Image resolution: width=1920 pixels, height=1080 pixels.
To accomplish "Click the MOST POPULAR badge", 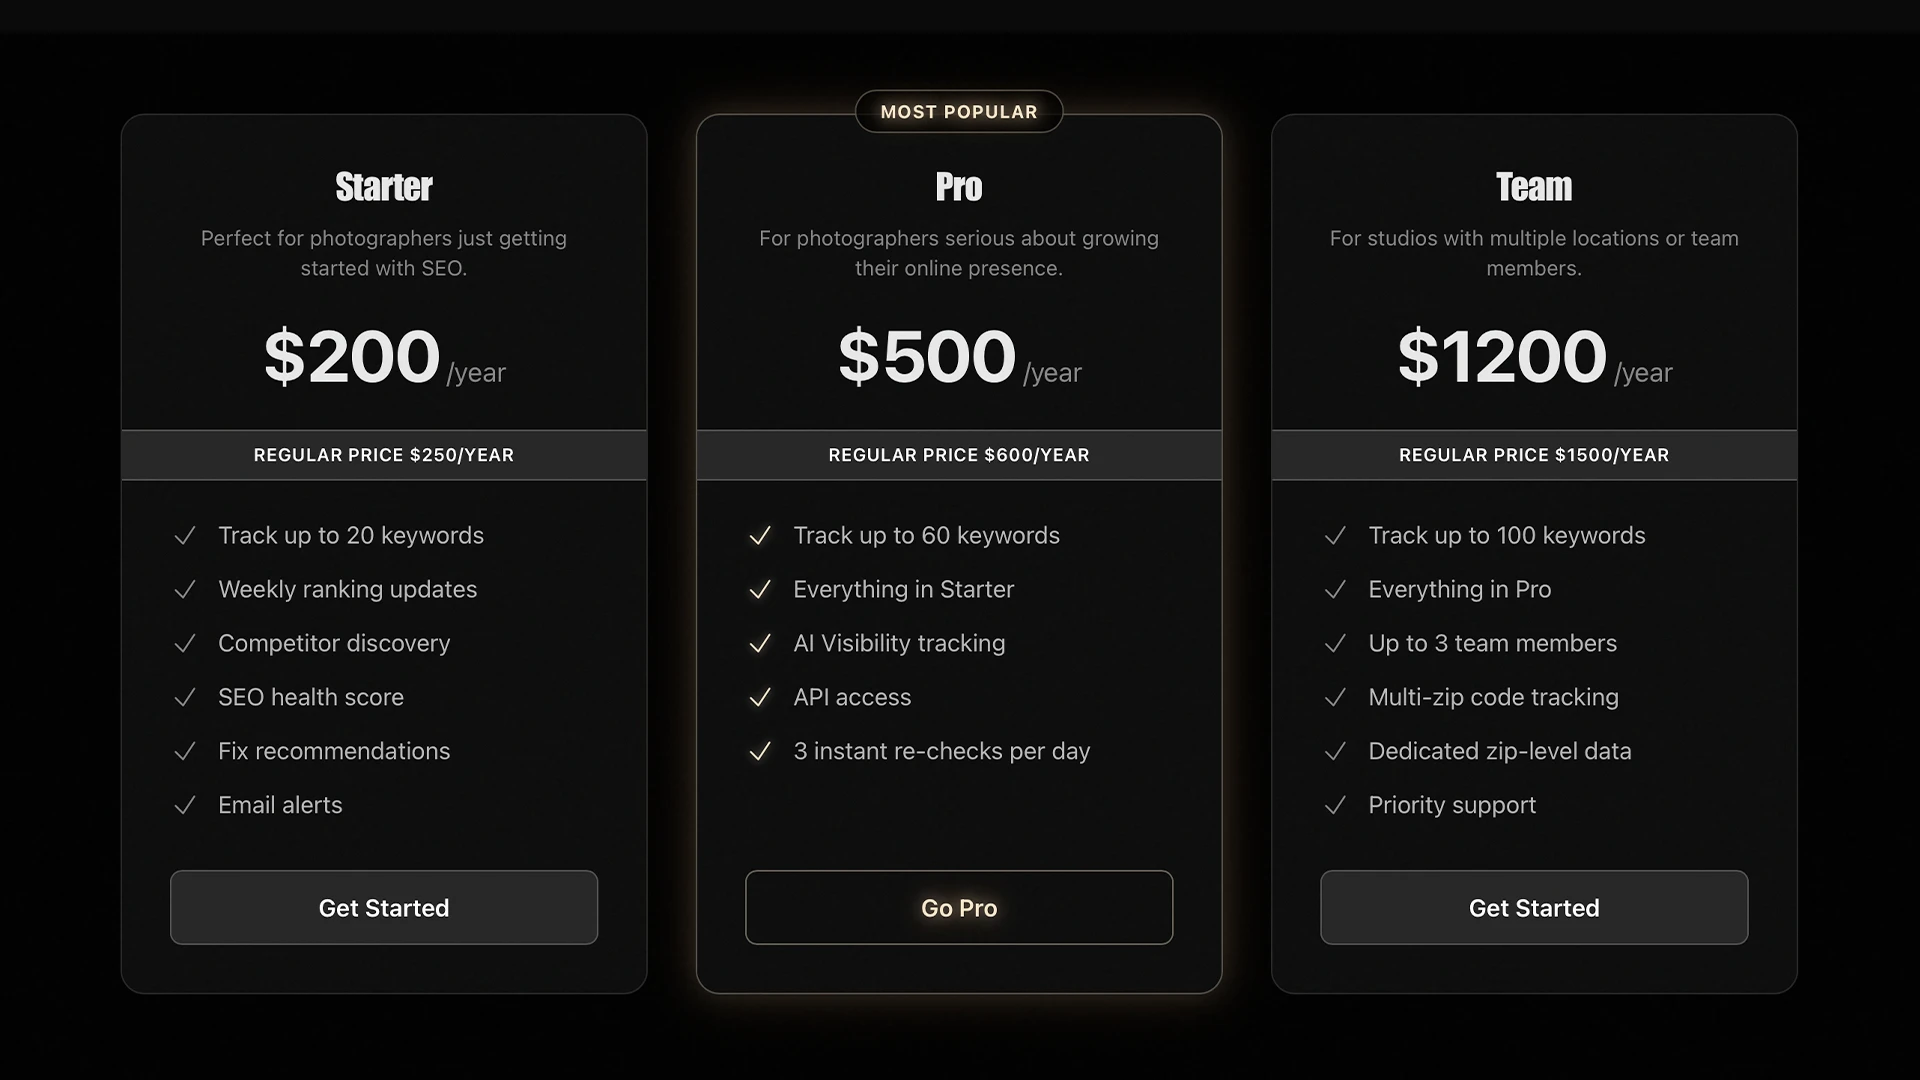I will click(959, 111).
